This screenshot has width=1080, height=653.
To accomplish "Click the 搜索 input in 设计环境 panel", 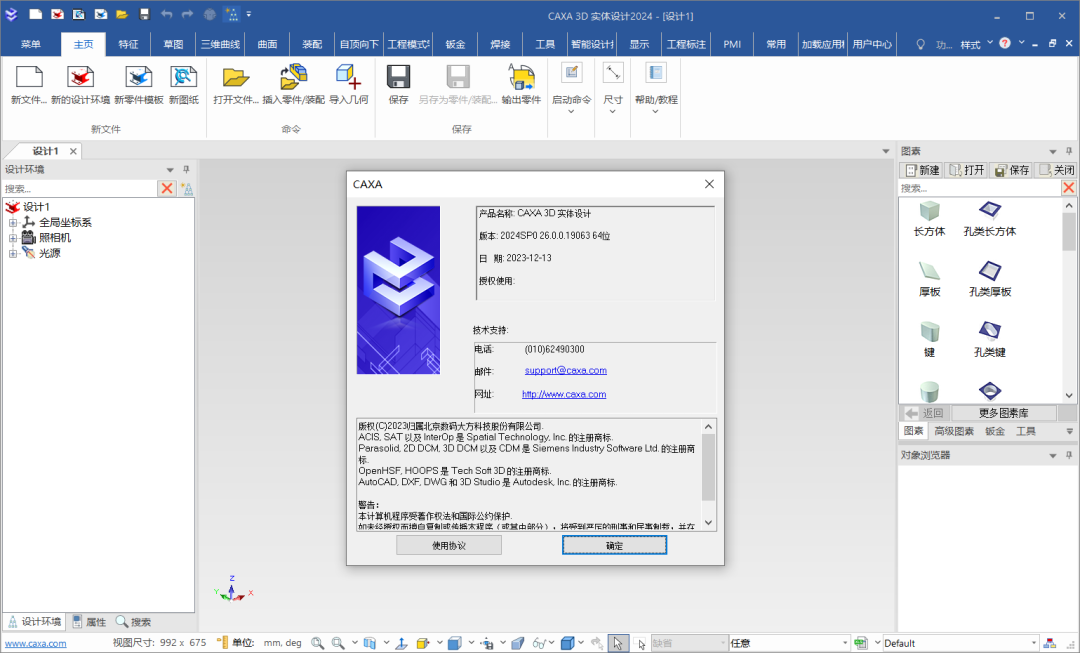I will (x=80, y=188).
